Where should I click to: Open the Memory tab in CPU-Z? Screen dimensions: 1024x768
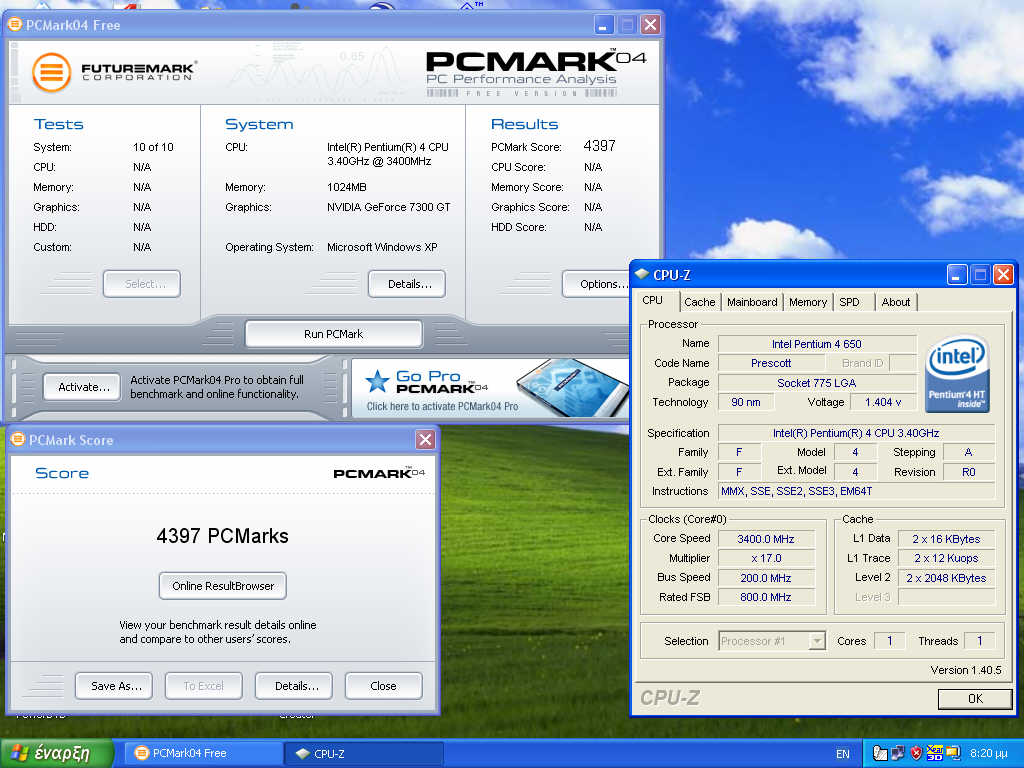tap(807, 302)
